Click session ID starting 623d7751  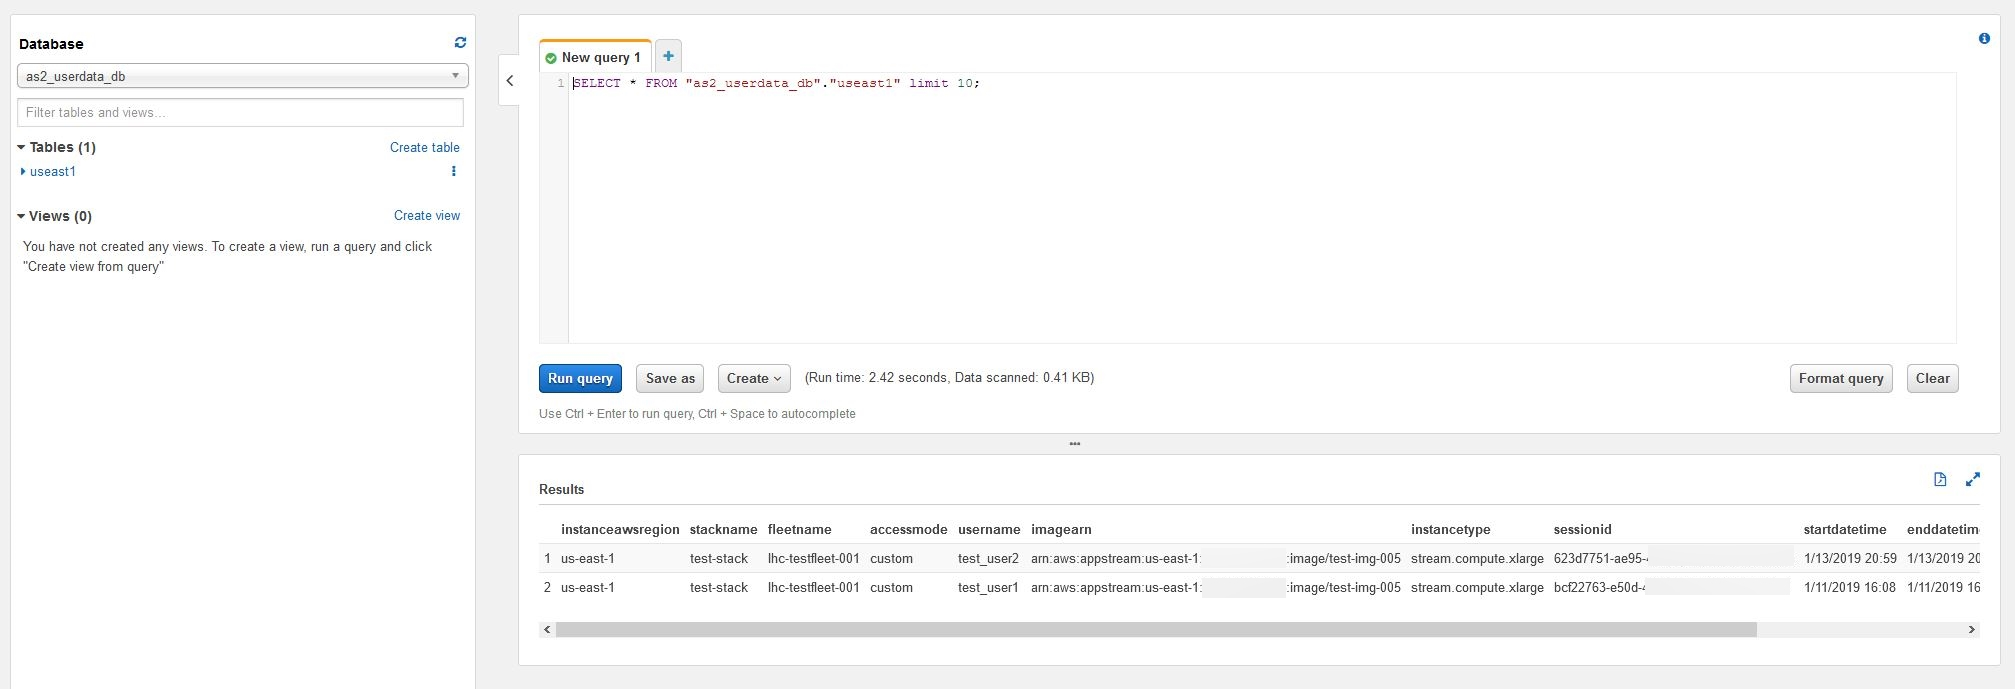(x=1601, y=558)
